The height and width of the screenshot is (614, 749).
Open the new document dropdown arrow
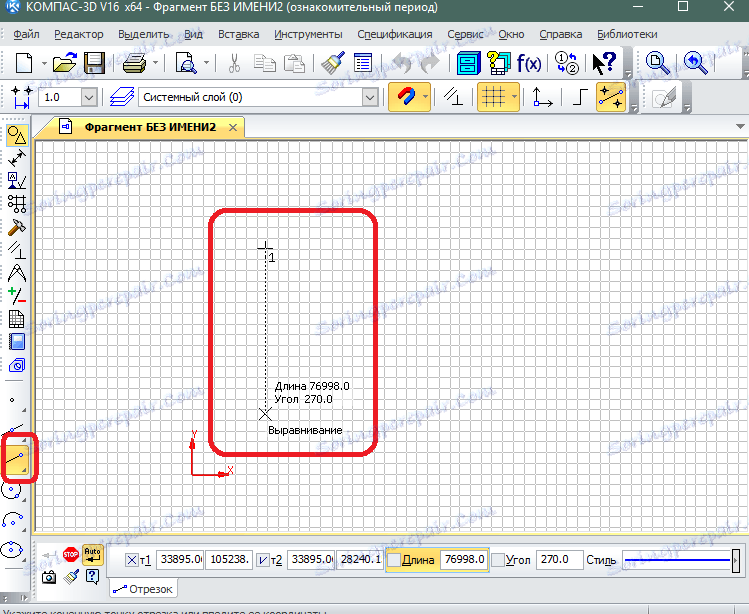click(x=44, y=63)
